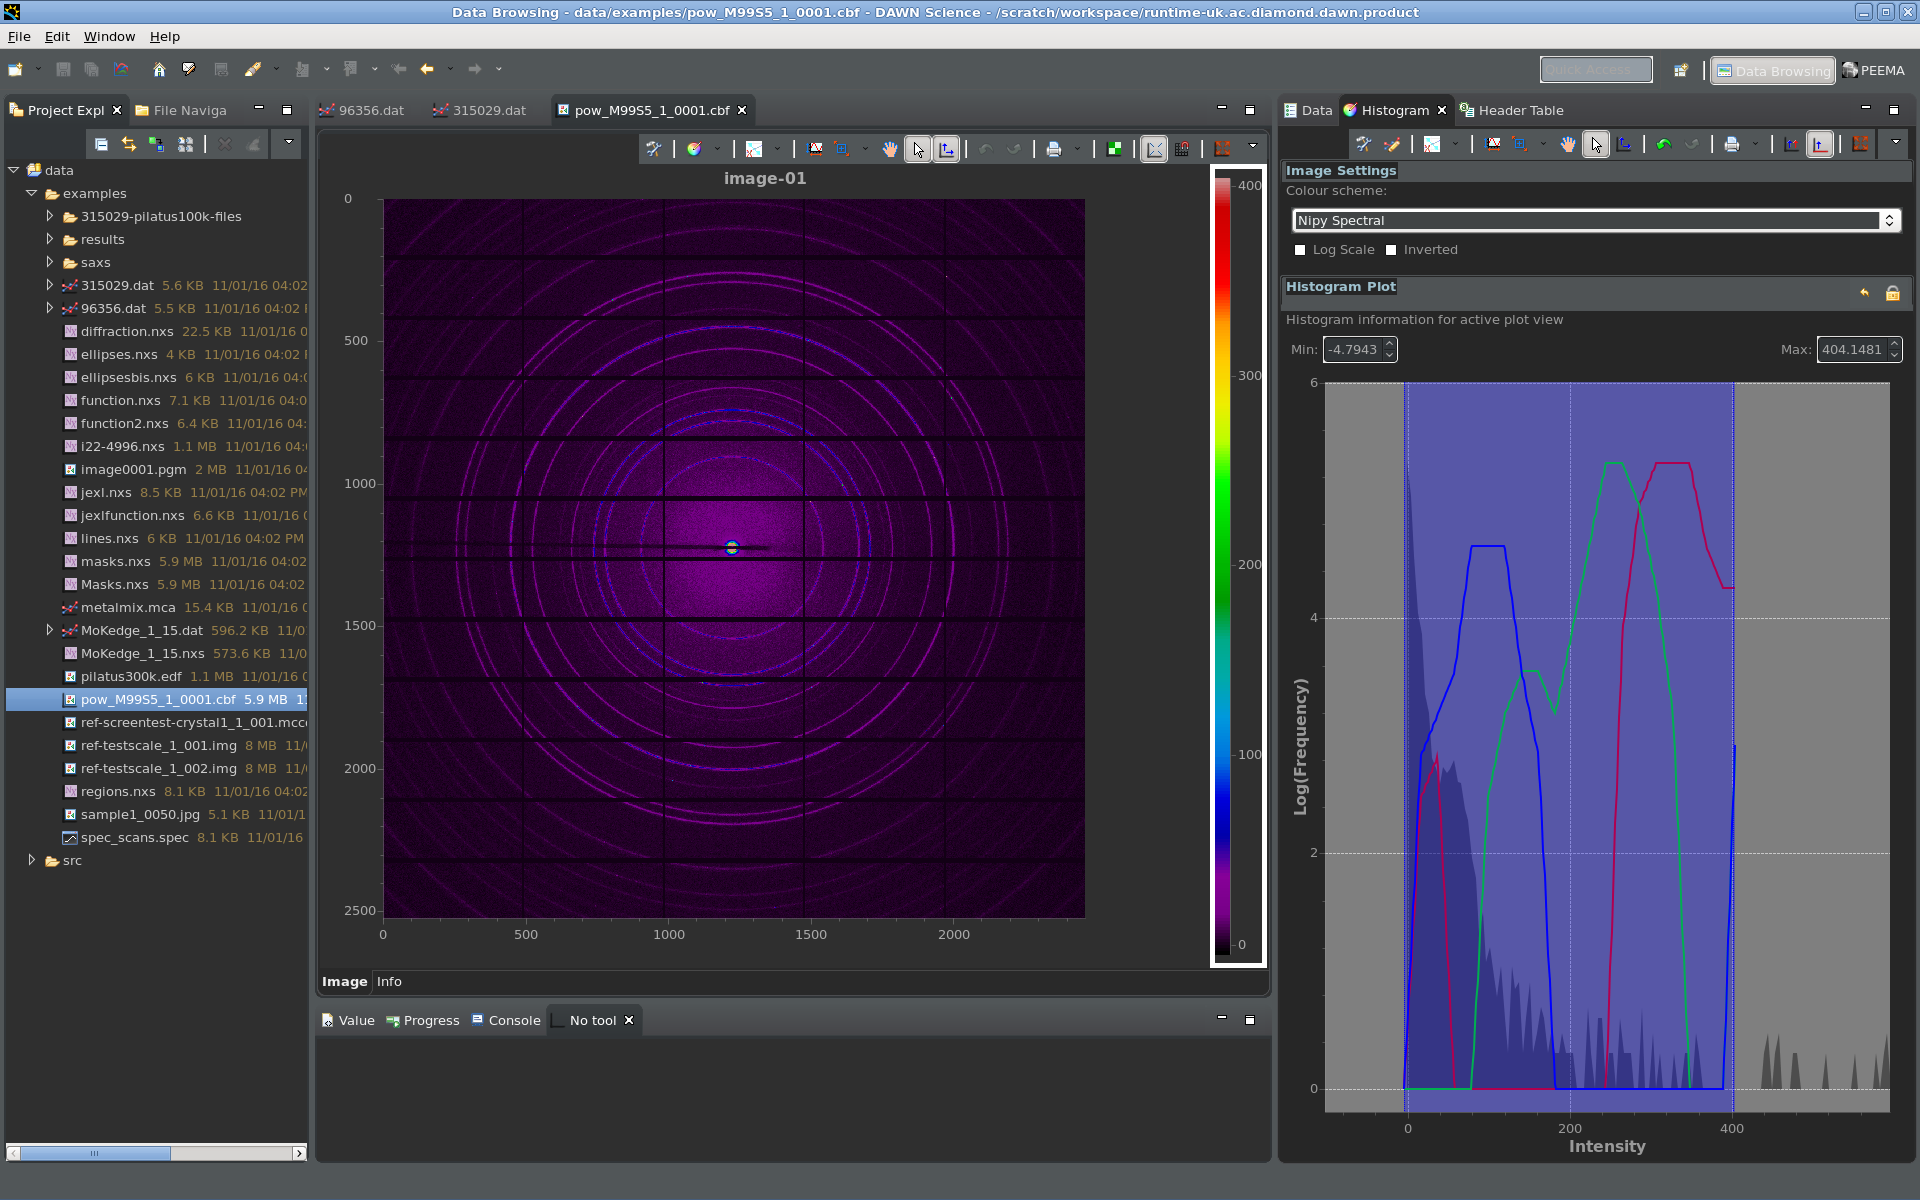Open the Window menu

click(109, 37)
